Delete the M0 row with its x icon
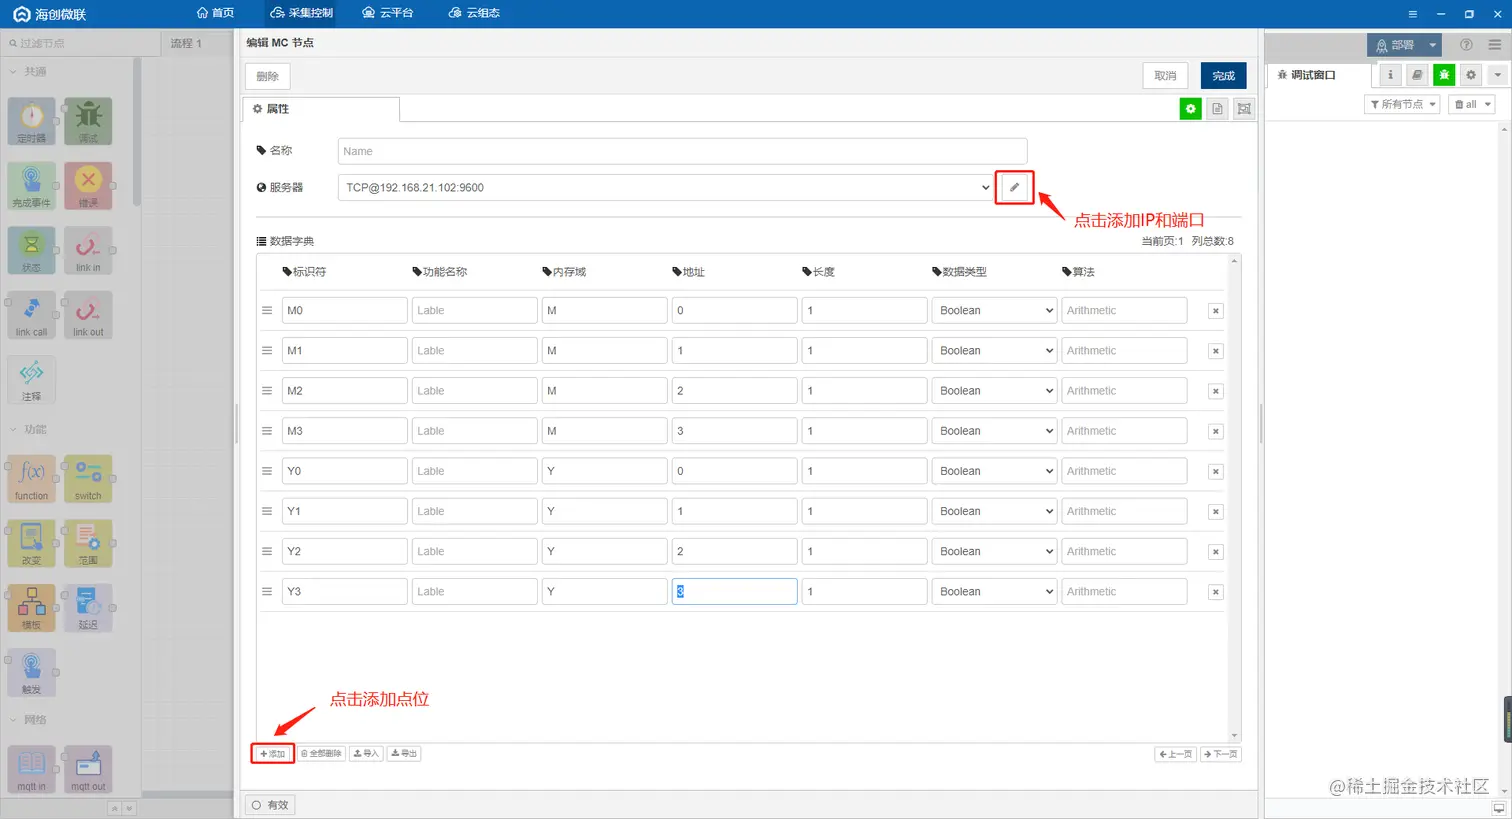Viewport: 1512px width, 819px height. coord(1215,311)
